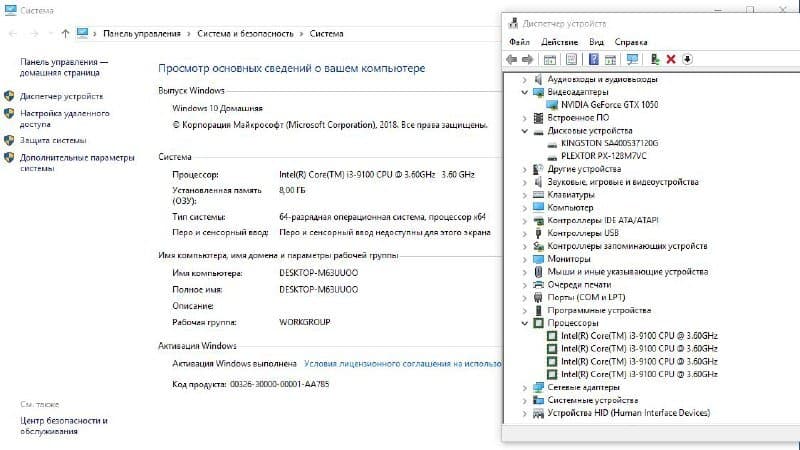Click the up arrow in System window navigation
This screenshot has width=800, height=450.
pyautogui.click(x=65, y=33)
